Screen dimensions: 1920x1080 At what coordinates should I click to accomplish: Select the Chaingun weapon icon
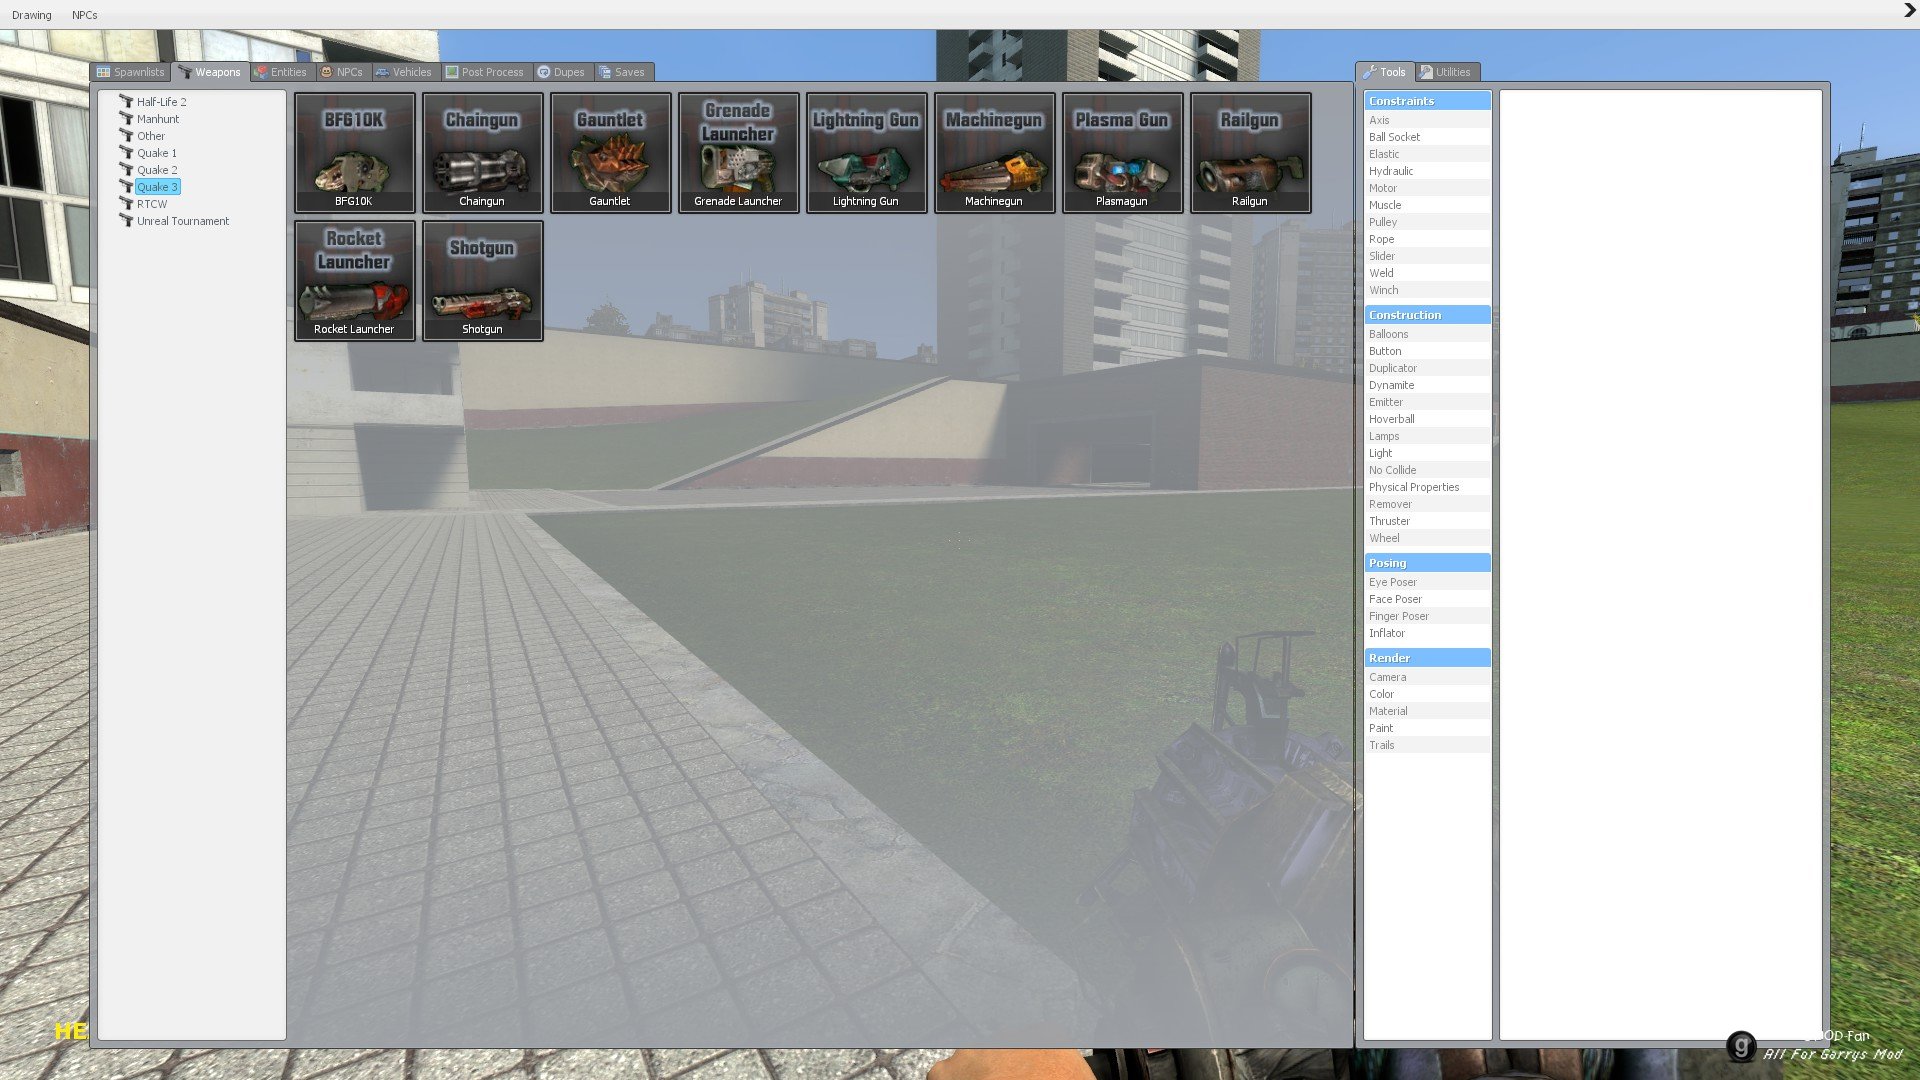click(482, 152)
